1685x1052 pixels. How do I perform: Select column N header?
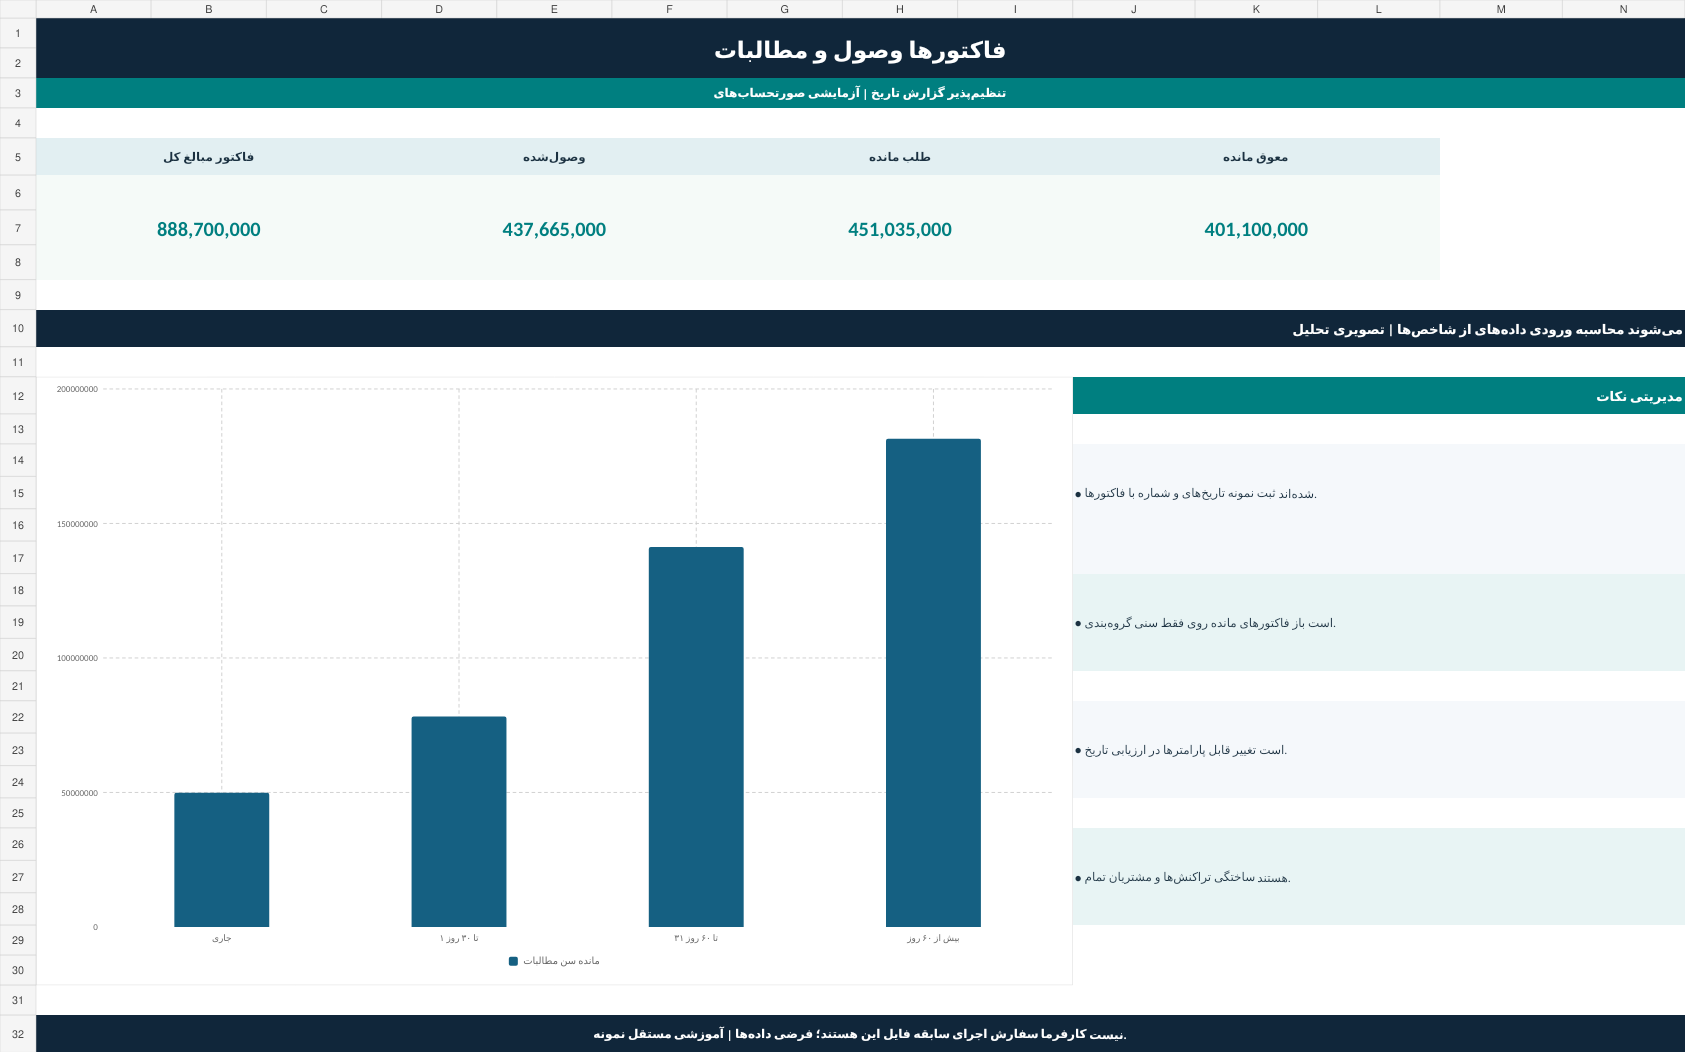(x=1623, y=9)
